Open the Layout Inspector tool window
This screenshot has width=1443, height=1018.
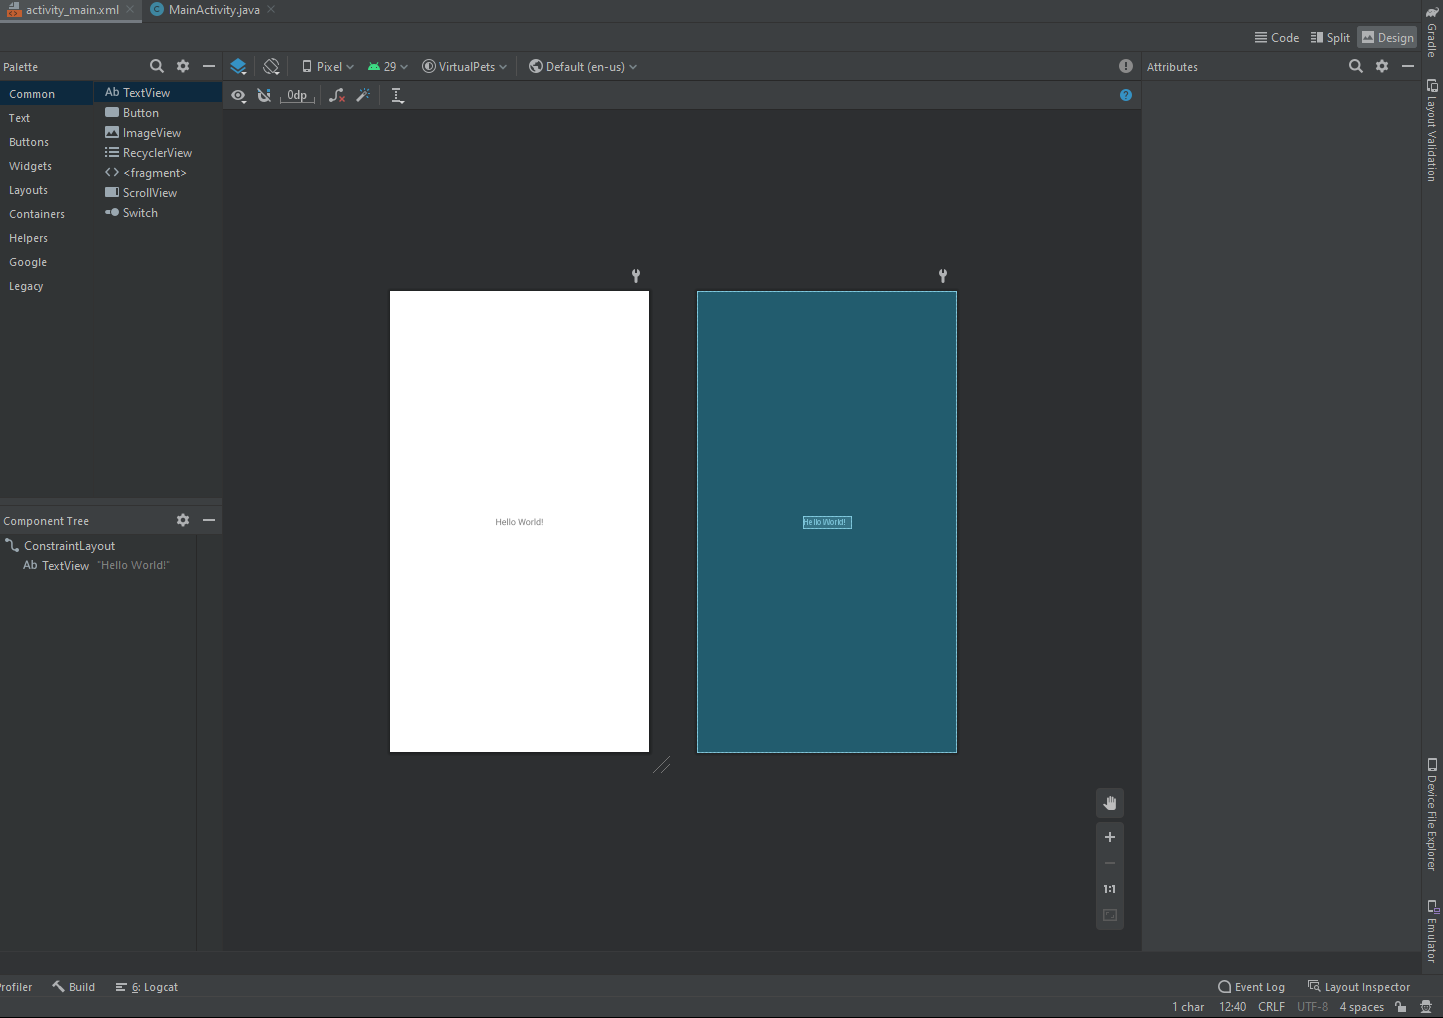pyautogui.click(x=1359, y=987)
